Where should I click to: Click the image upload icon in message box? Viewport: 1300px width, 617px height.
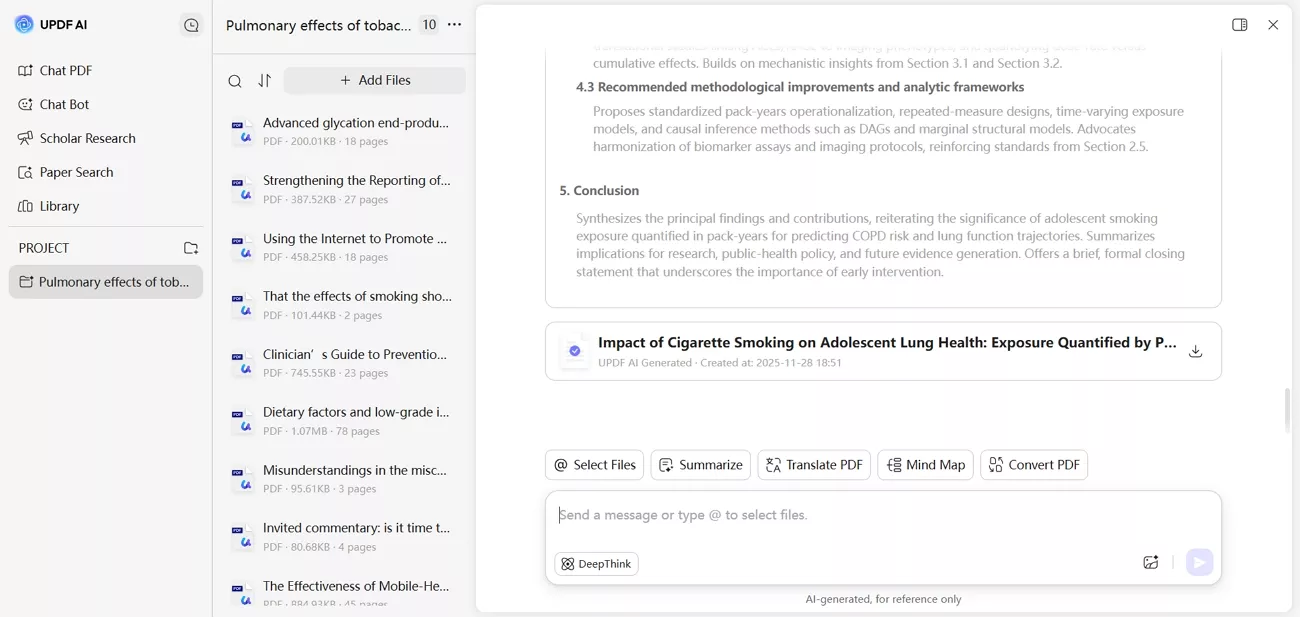point(1151,563)
